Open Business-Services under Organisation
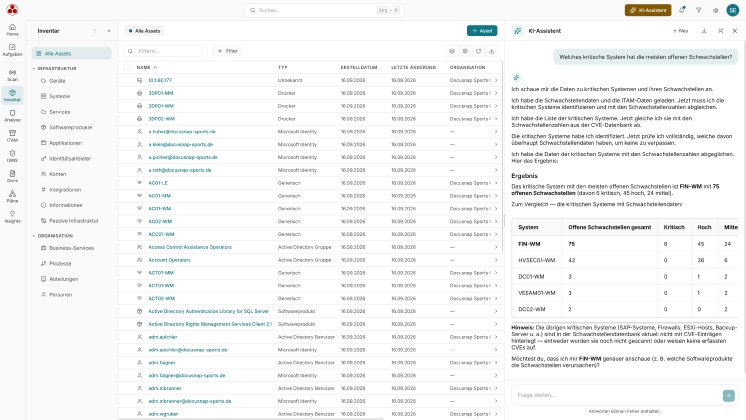This screenshot has height=420, width=746. coord(71,248)
